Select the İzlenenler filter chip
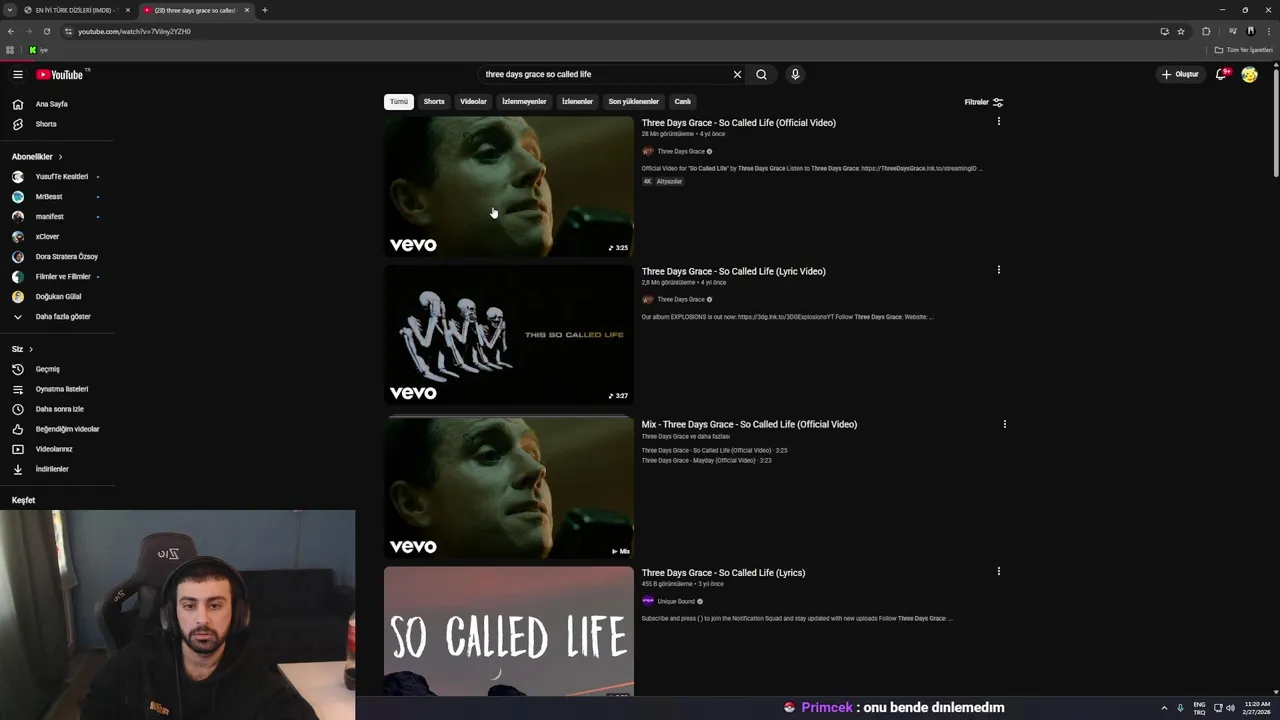 pos(577,101)
